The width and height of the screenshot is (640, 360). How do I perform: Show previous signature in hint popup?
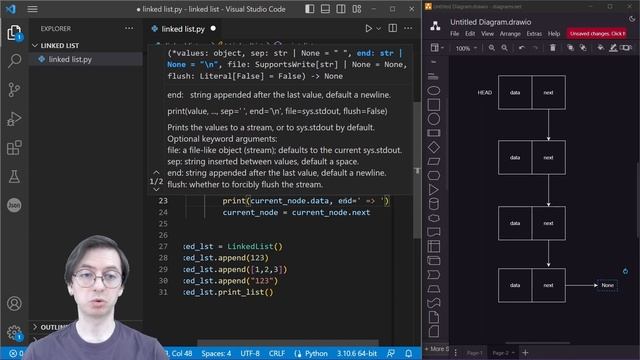(x=156, y=172)
